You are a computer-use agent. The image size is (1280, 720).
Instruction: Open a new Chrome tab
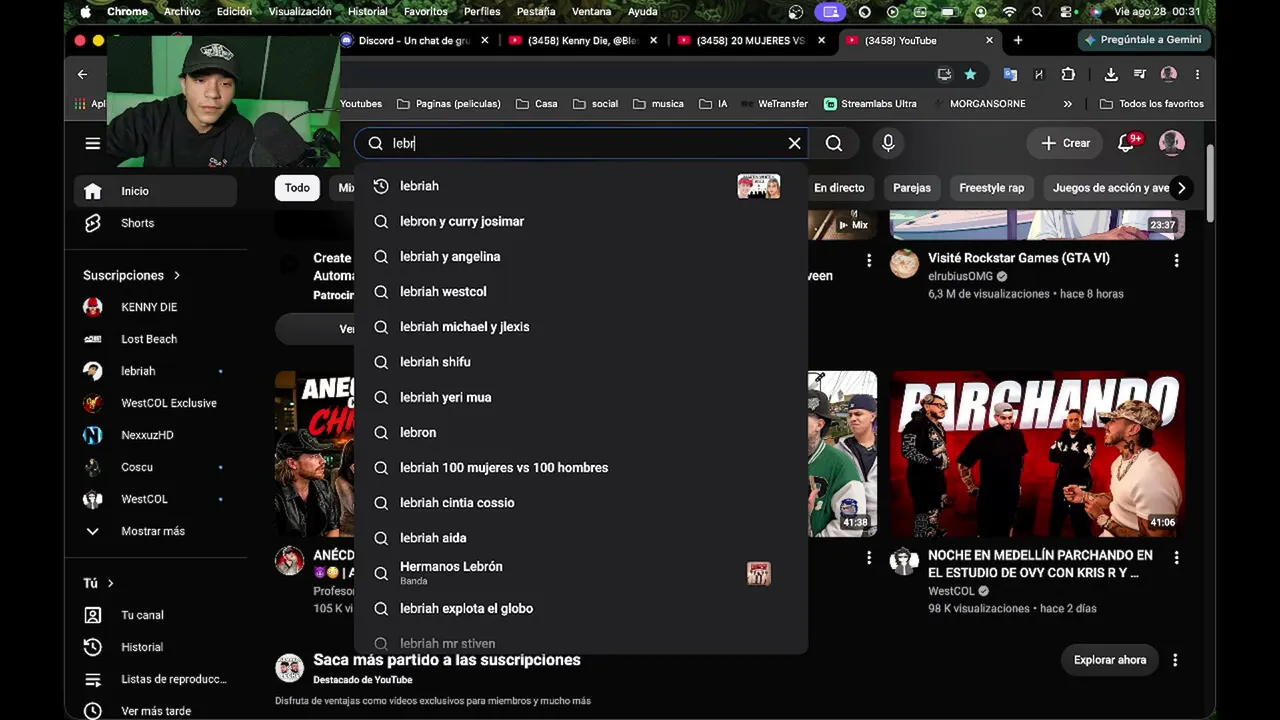(x=1018, y=40)
